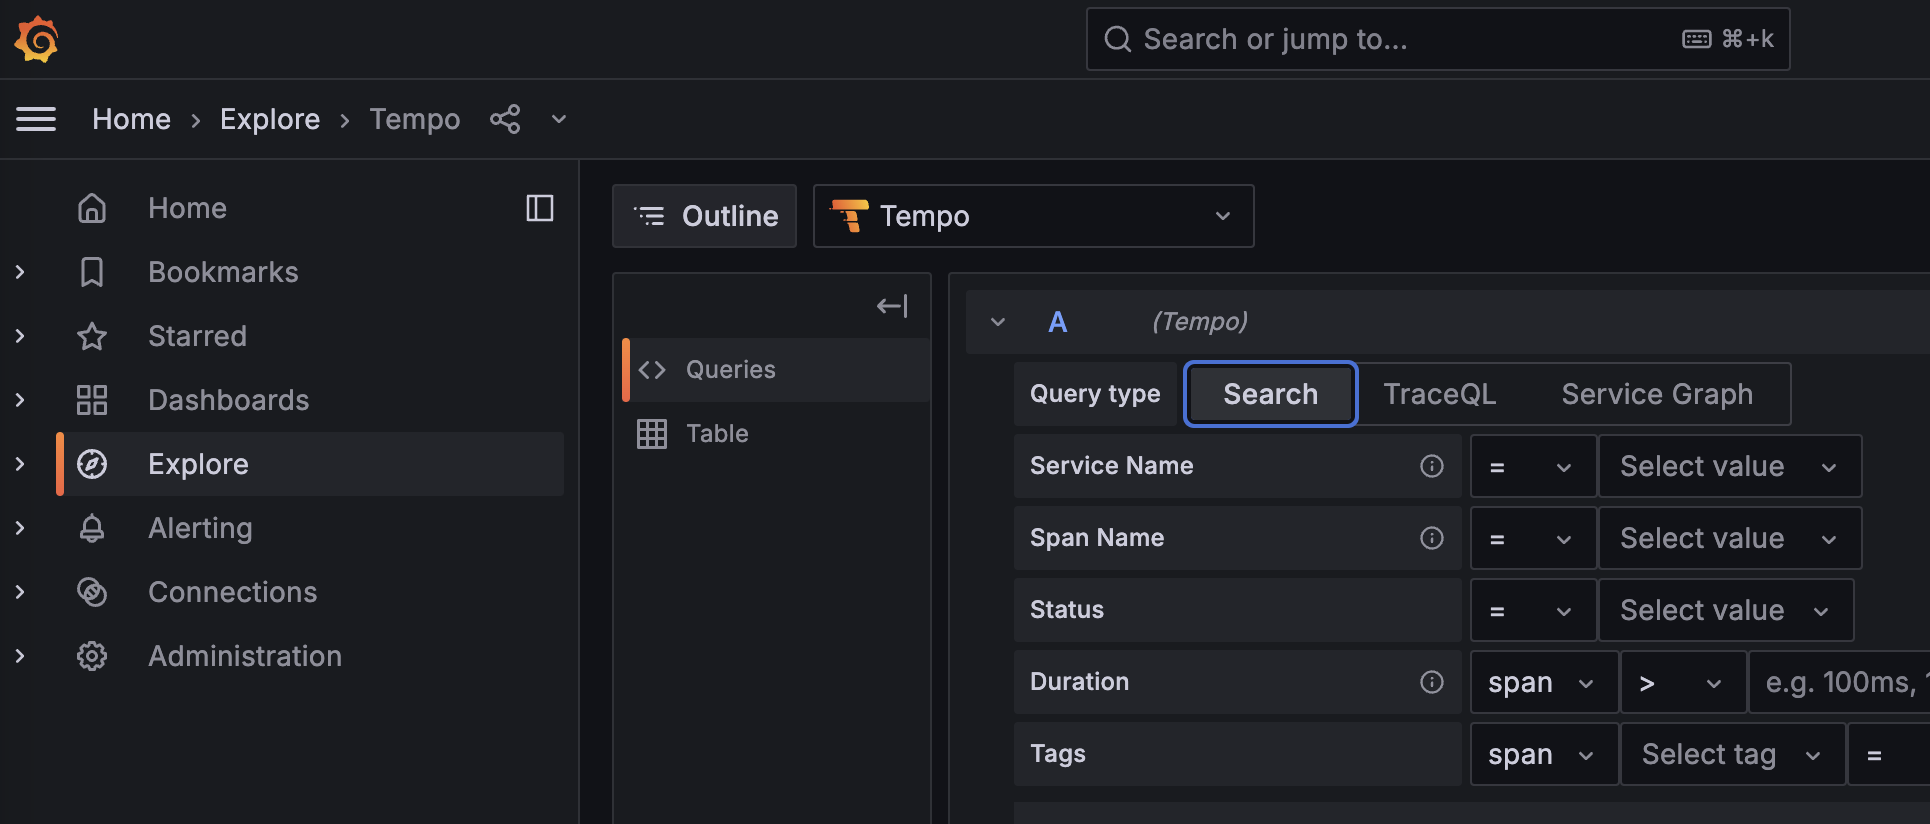The width and height of the screenshot is (1930, 824).
Task: Click the Explore compass icon
Action: (x=92, y=464)
